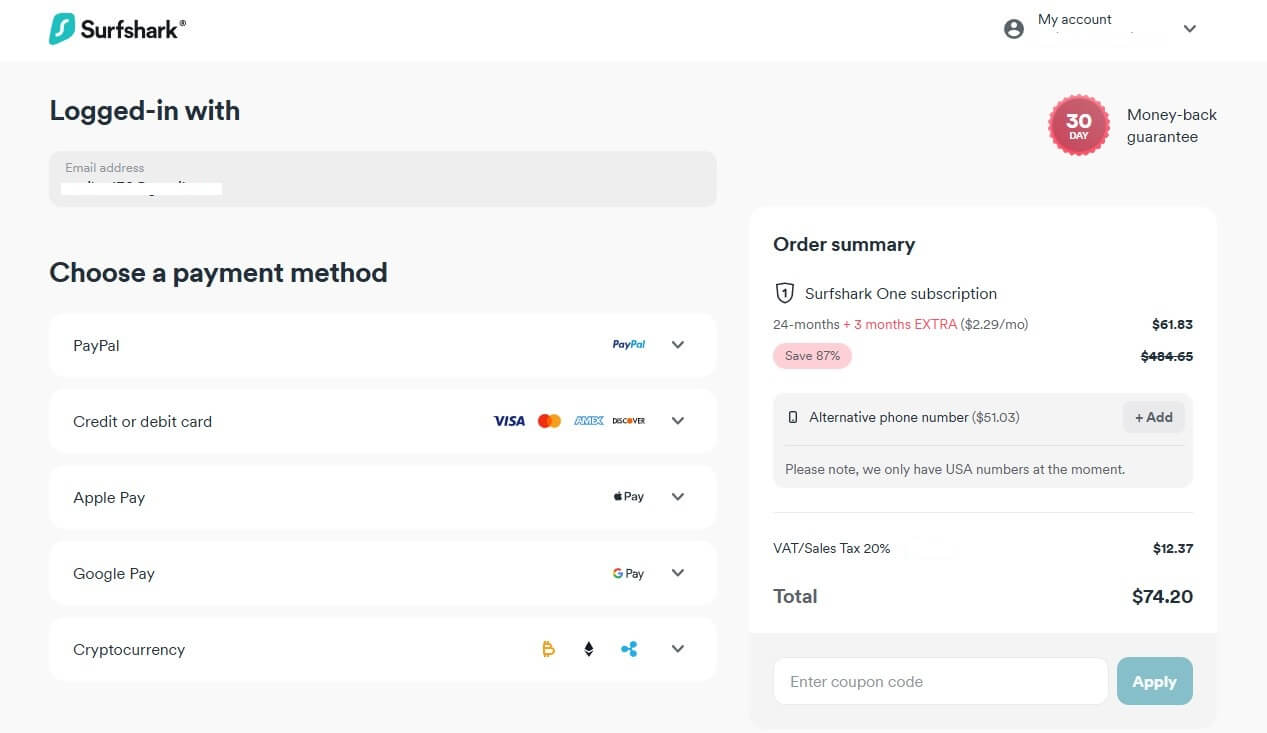1267x733 pixels.
Task: Click the Apply coupon button
Action: [1154, 681]
